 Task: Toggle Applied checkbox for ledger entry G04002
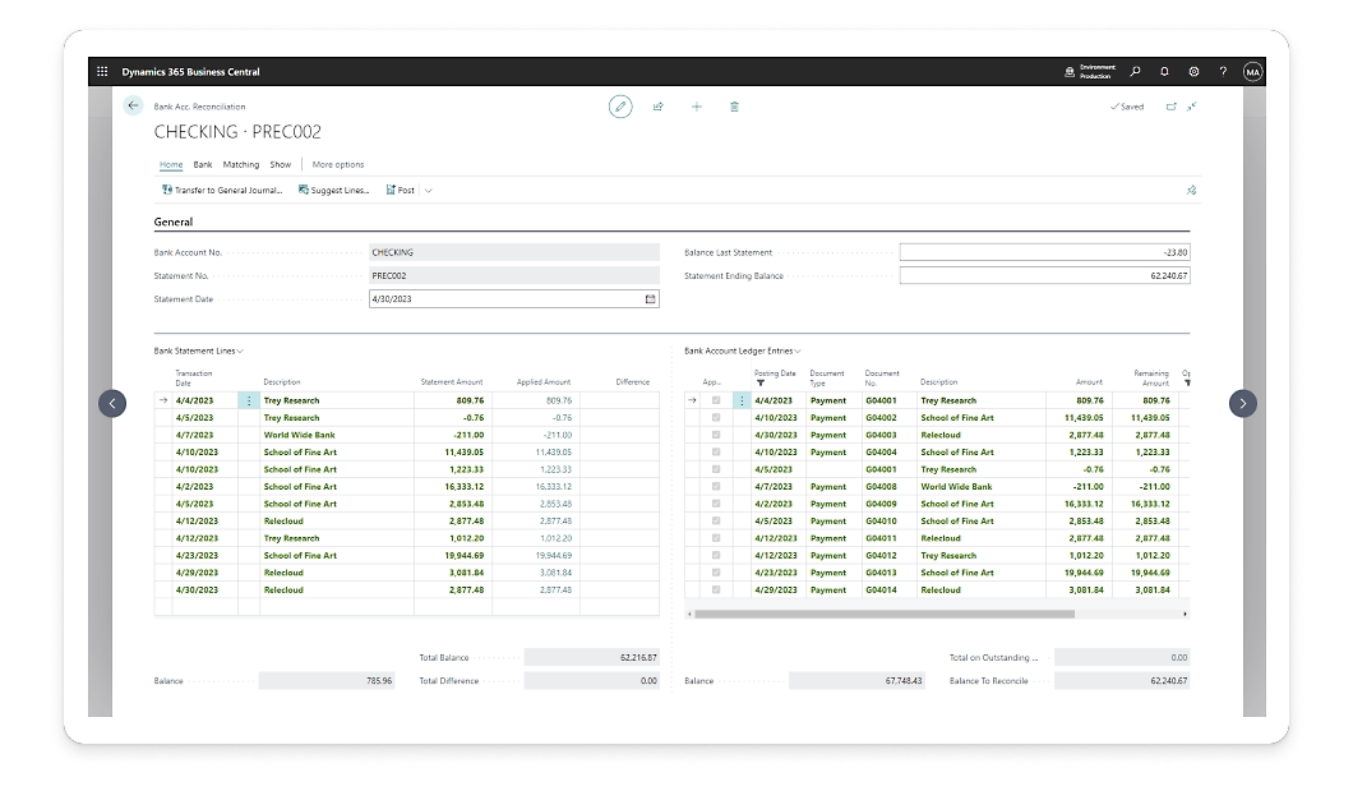click(715, 417)
